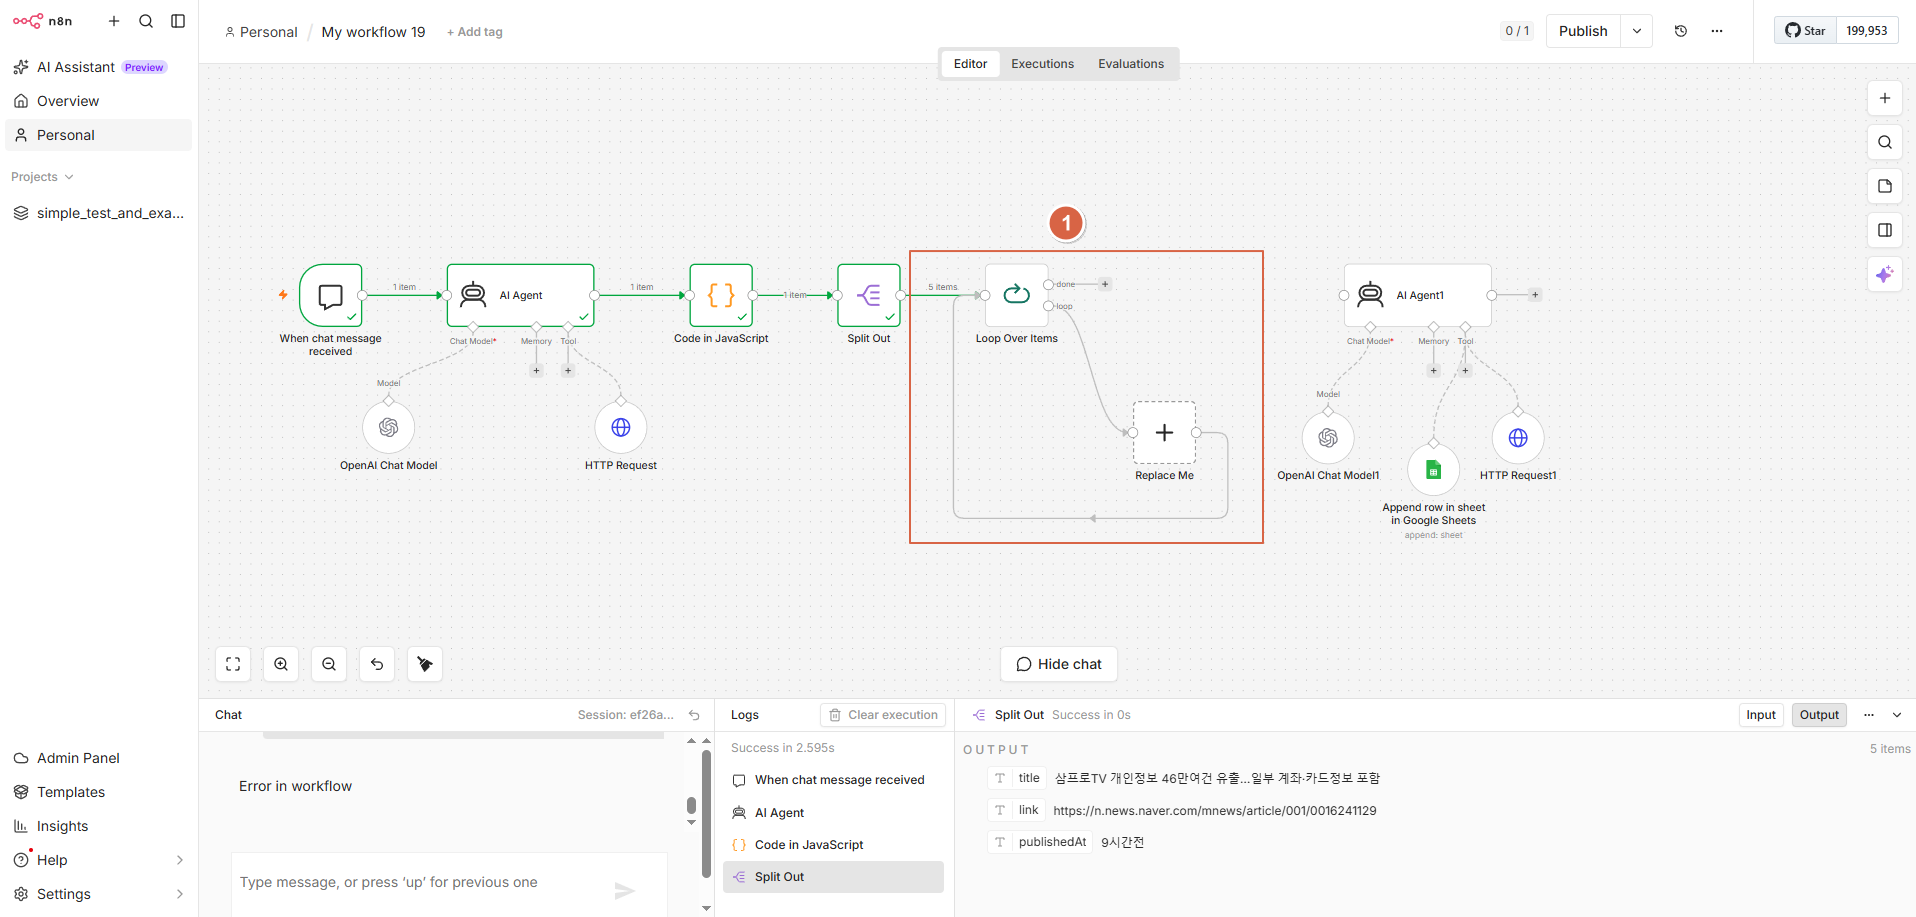Click the Add tag link
Viewport: 1916px width, 917px height.
point(475,32)
